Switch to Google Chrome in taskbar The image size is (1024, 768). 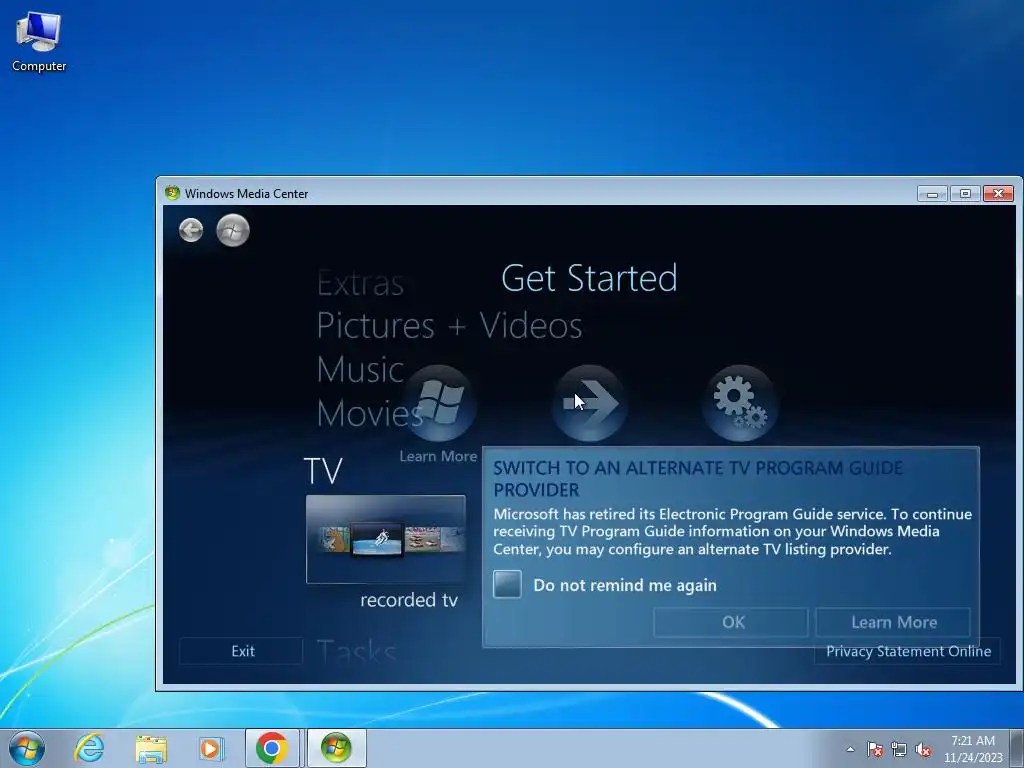coord(272,748)
